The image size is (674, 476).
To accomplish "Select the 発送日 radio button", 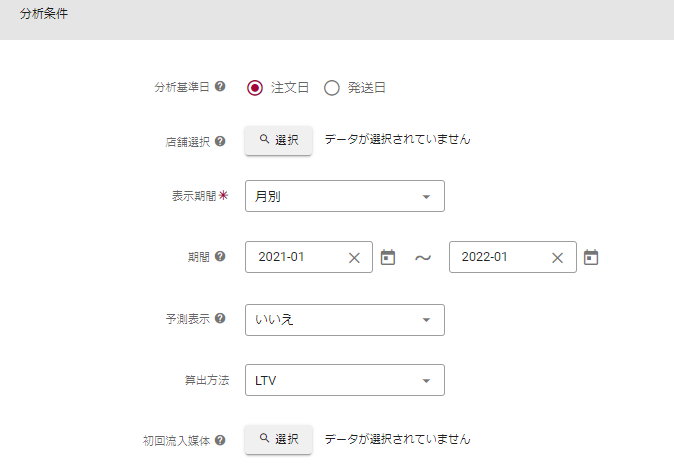I will click(x=332, y=87).
